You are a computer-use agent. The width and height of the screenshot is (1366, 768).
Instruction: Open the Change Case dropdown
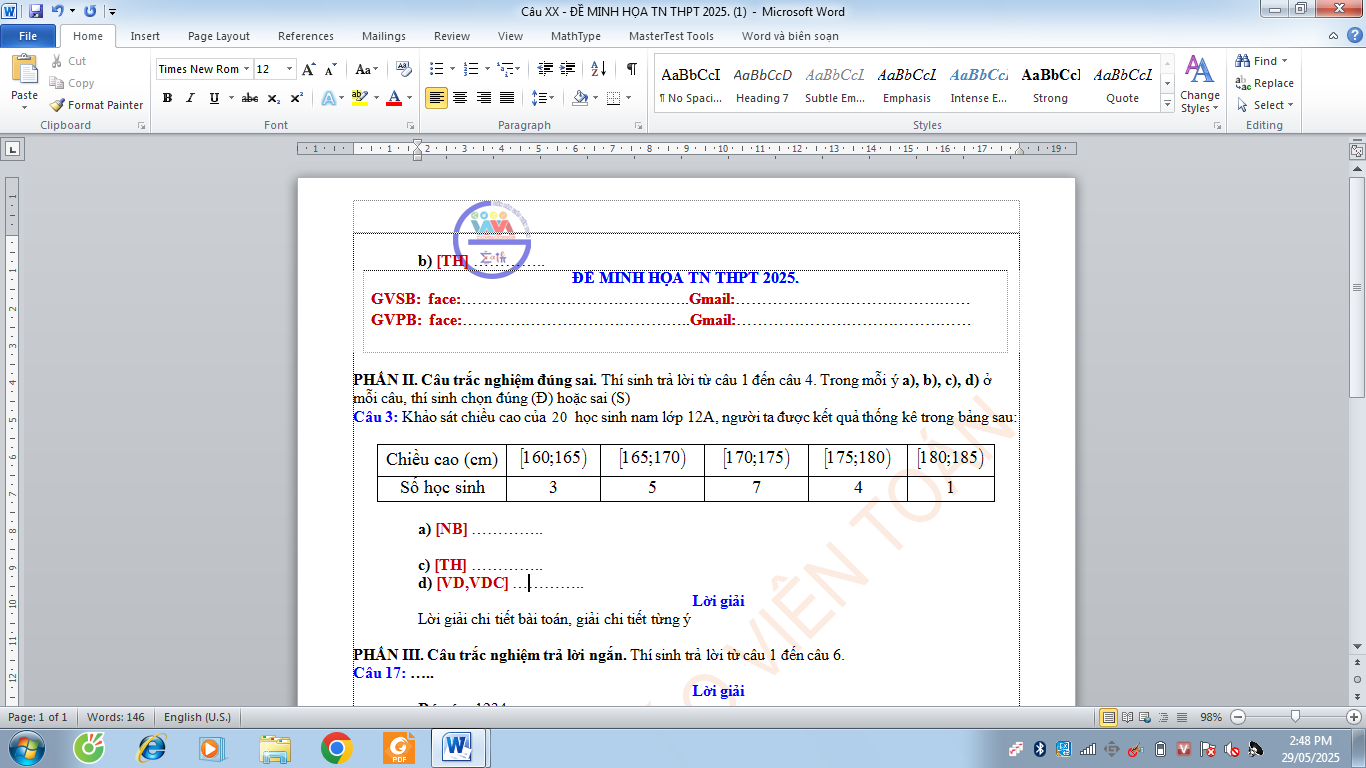367,69
